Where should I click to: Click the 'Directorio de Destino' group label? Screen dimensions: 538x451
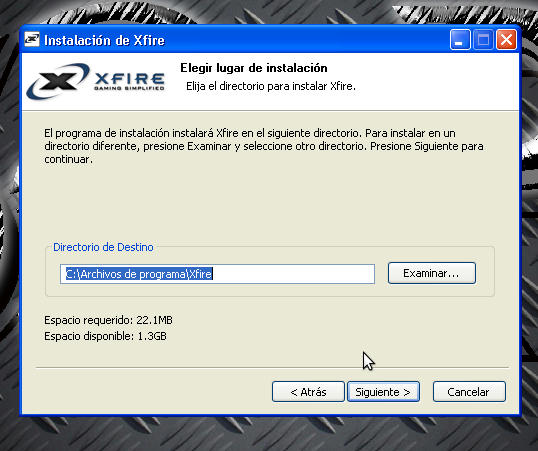[103, 247]
